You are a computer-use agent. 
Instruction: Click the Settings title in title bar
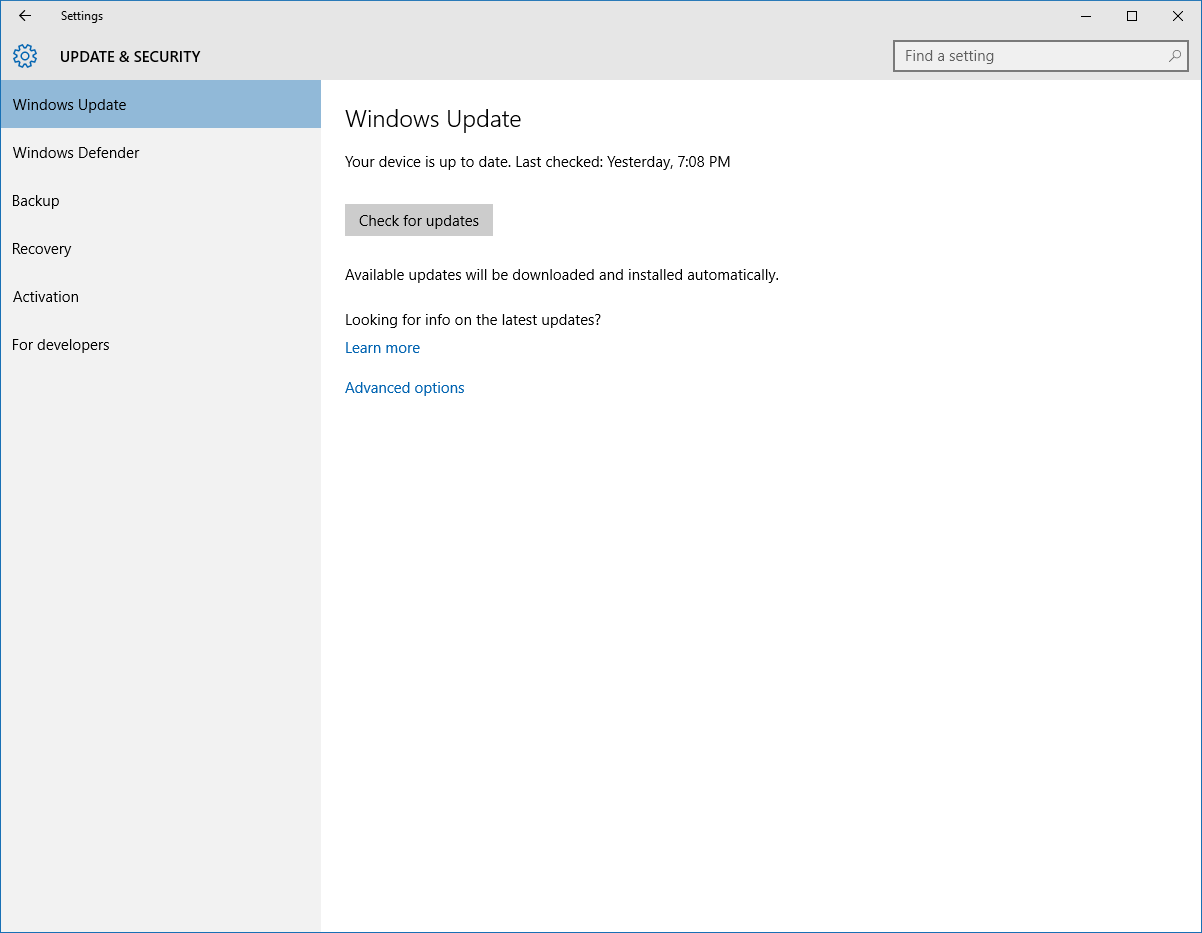tap(82, 16)
